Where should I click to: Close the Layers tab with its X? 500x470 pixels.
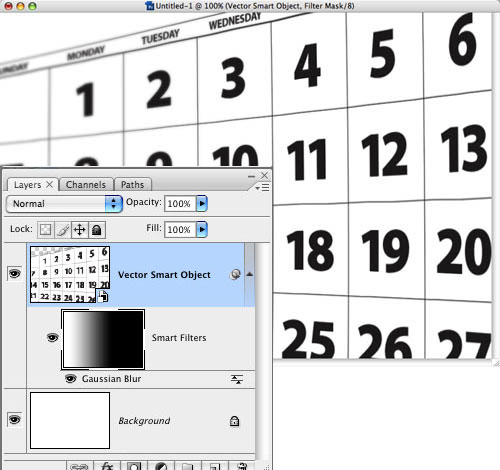(x=49, y=184)
